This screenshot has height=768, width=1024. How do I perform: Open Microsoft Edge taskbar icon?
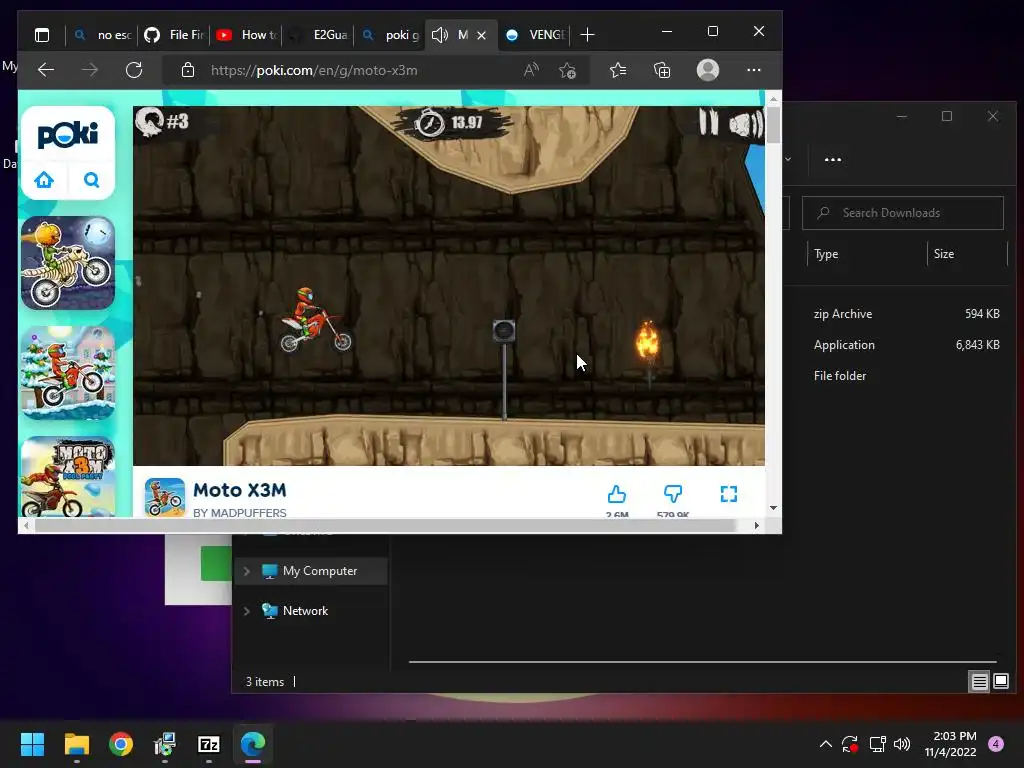(x=253, y=744)
